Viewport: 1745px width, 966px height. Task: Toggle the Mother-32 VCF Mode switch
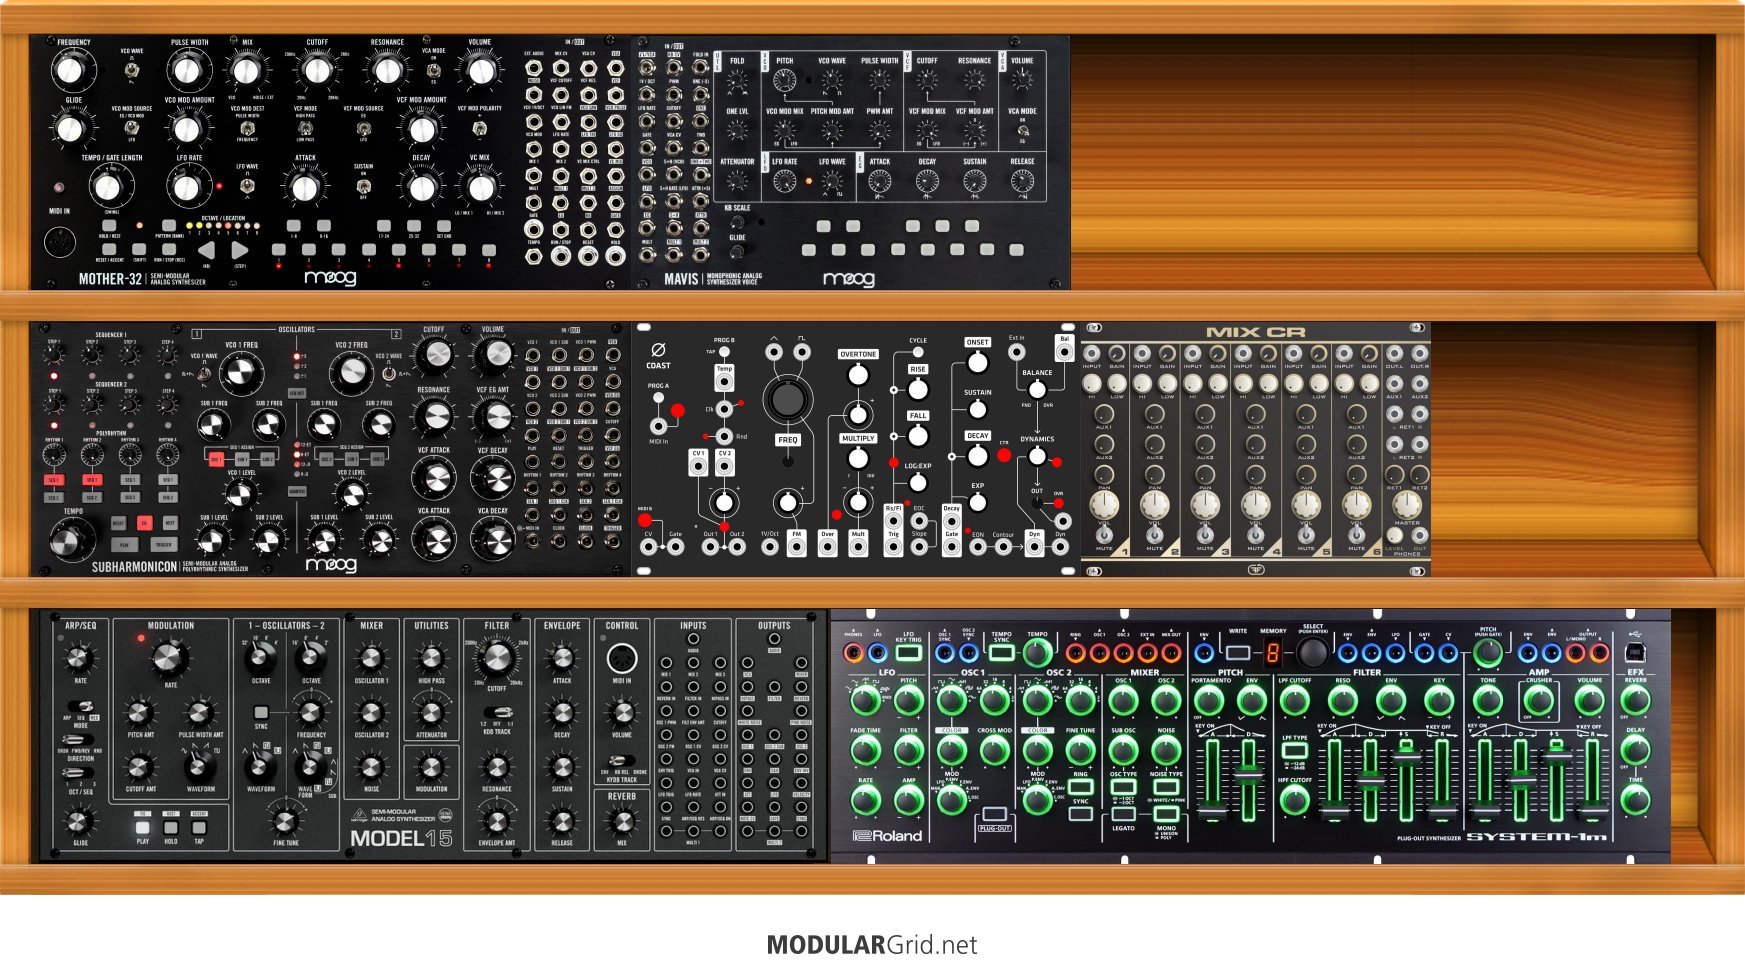coord(305,128)
